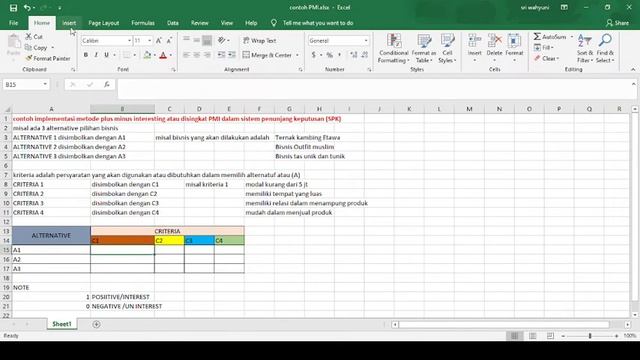This screenshot has height=360, width=640.
Task: Switch to the Data tab
Action: point(173,23)
